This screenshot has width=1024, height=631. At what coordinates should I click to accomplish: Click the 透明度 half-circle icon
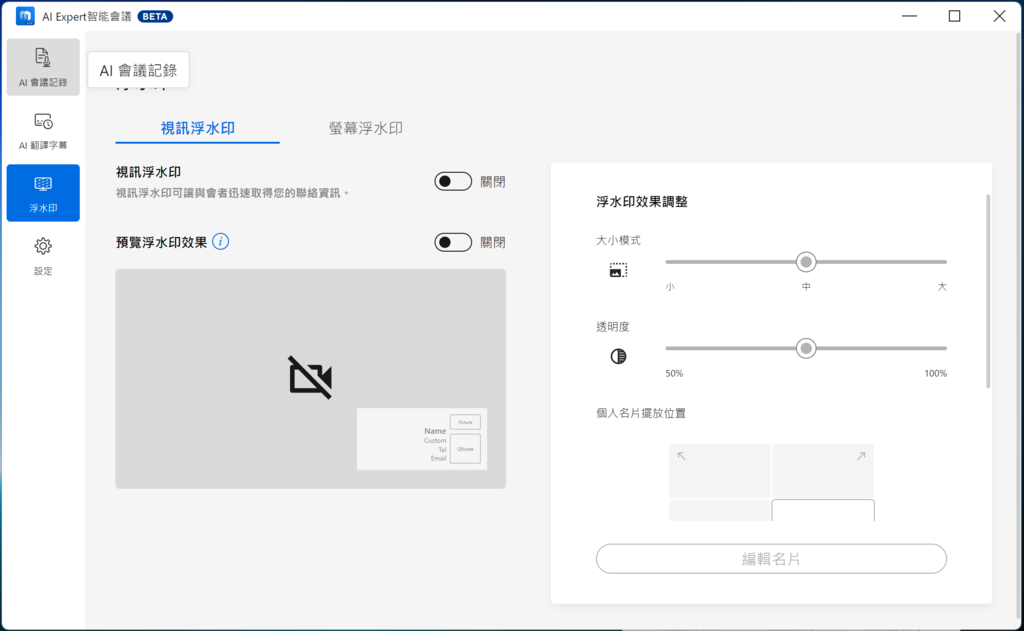point(618,356)
